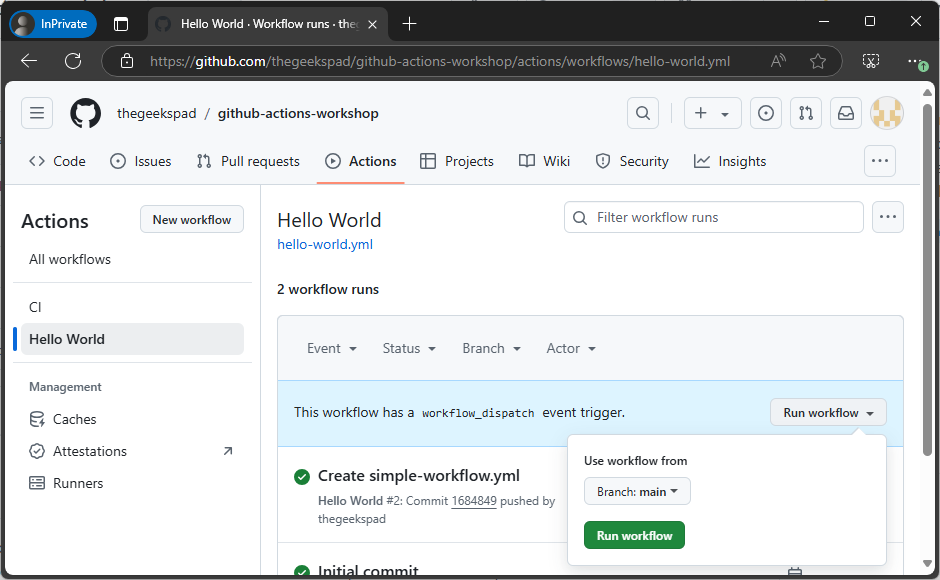This screenshot has height=580, width=940.
Task: Open the tab actions menu icon
Action: pos(121,24)
